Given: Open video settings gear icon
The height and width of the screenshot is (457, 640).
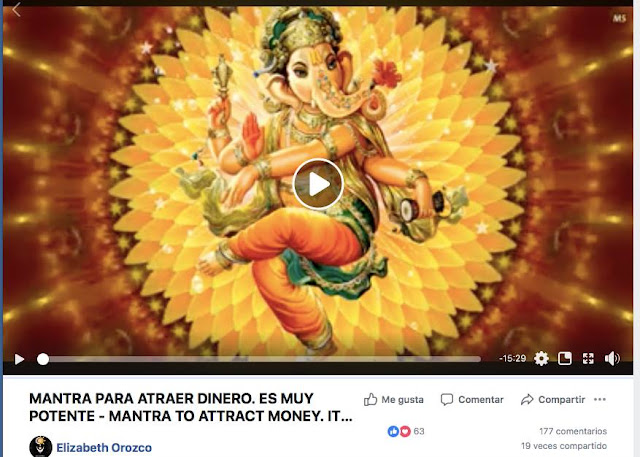Looking at the screenshot, I should pos(541,359).
